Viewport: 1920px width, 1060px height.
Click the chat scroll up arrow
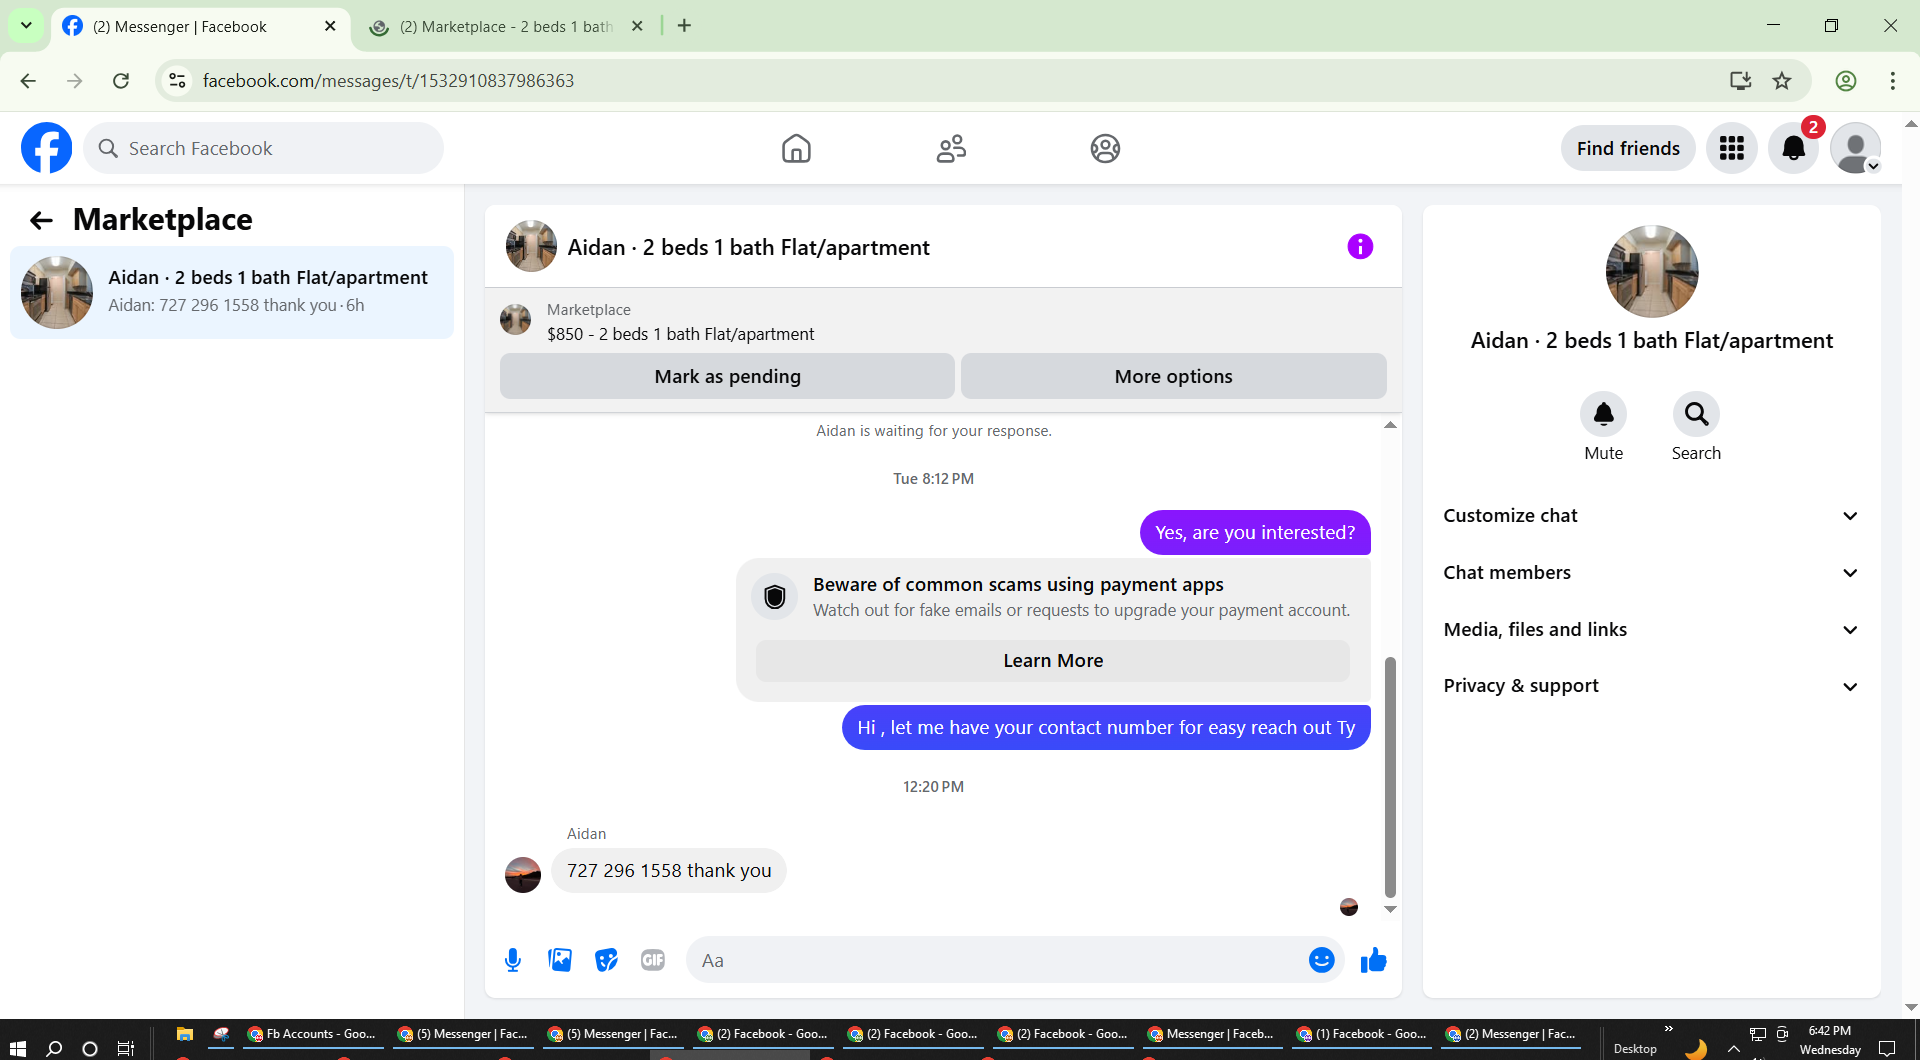tap(1390, 425)
